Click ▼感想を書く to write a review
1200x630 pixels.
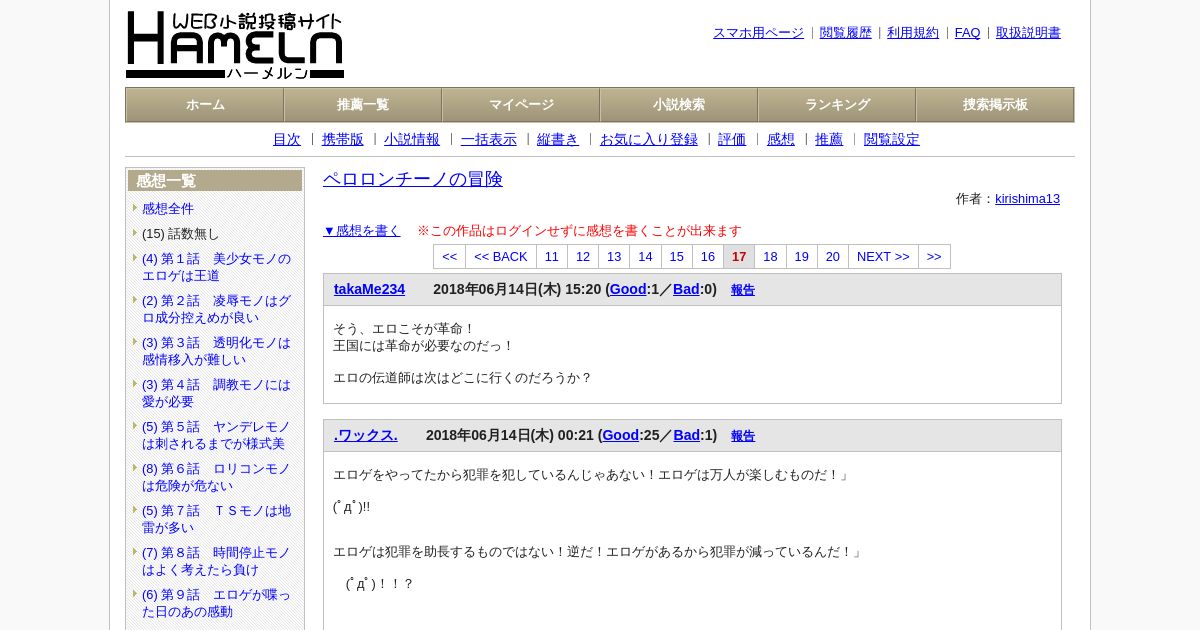362,231
